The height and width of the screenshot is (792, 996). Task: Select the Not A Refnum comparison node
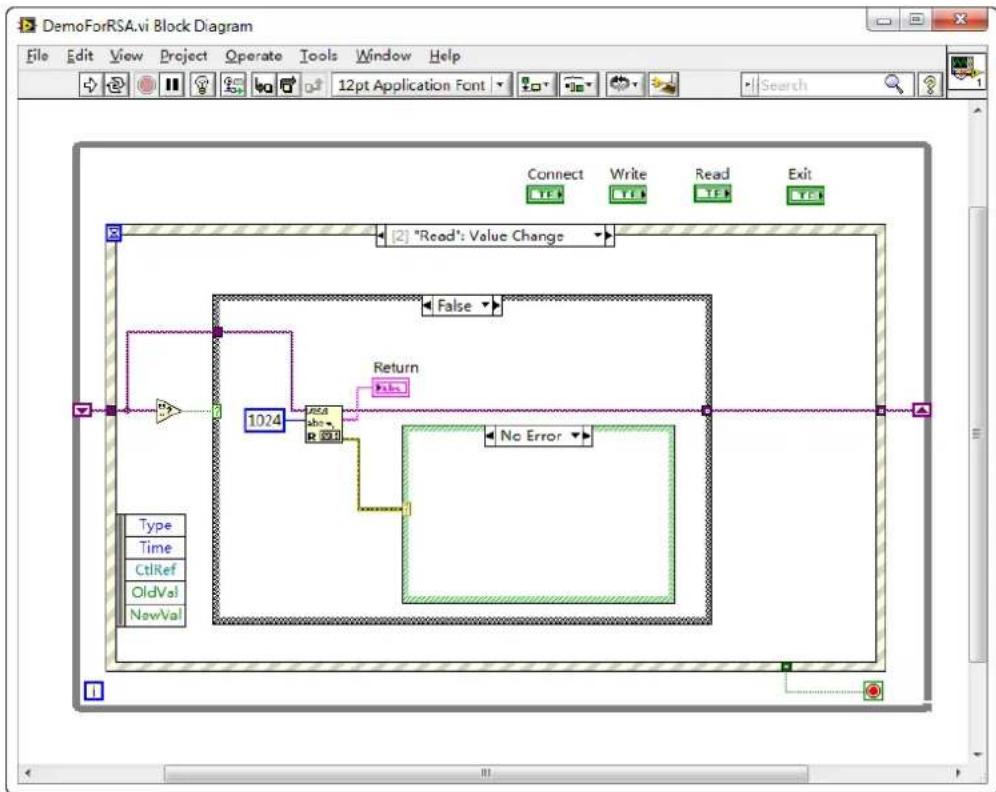(168, 411)
